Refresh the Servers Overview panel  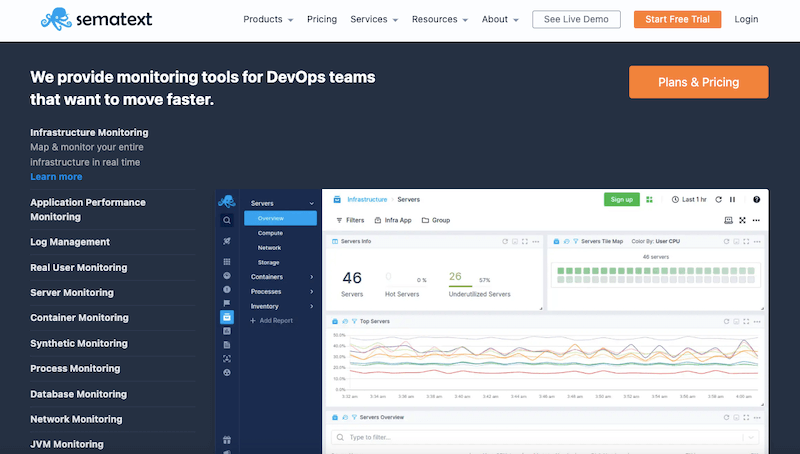tap(727, 417)
